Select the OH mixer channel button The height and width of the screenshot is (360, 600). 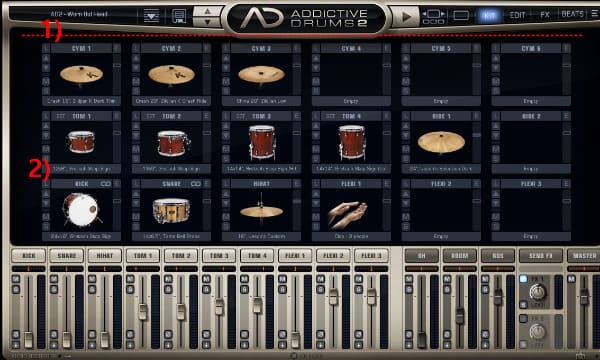click(422, 256)
